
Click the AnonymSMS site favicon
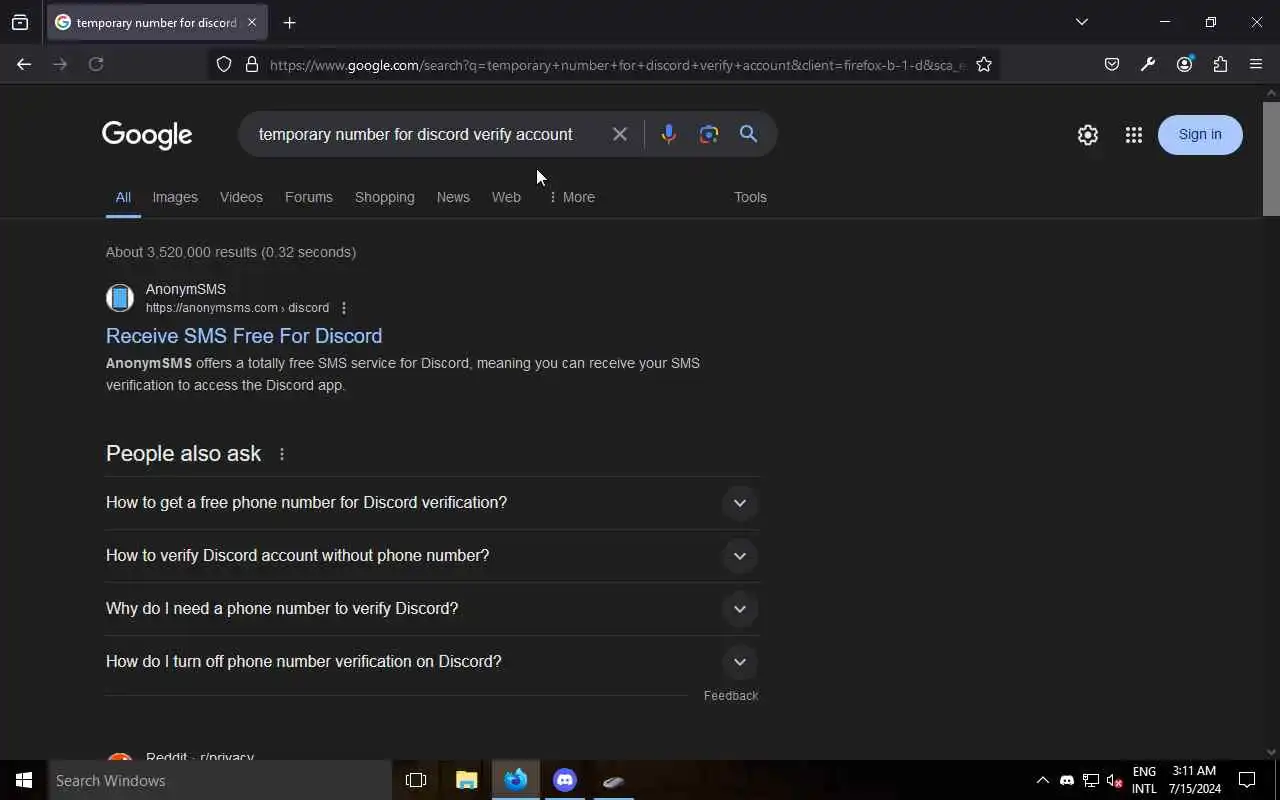click(120, 298)
